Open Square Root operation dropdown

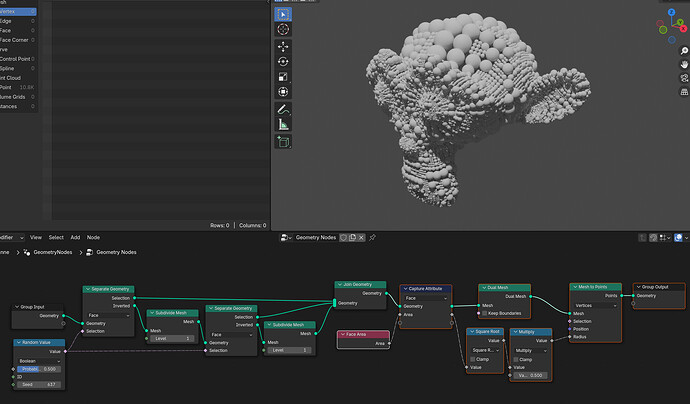[x=485, y=350]
